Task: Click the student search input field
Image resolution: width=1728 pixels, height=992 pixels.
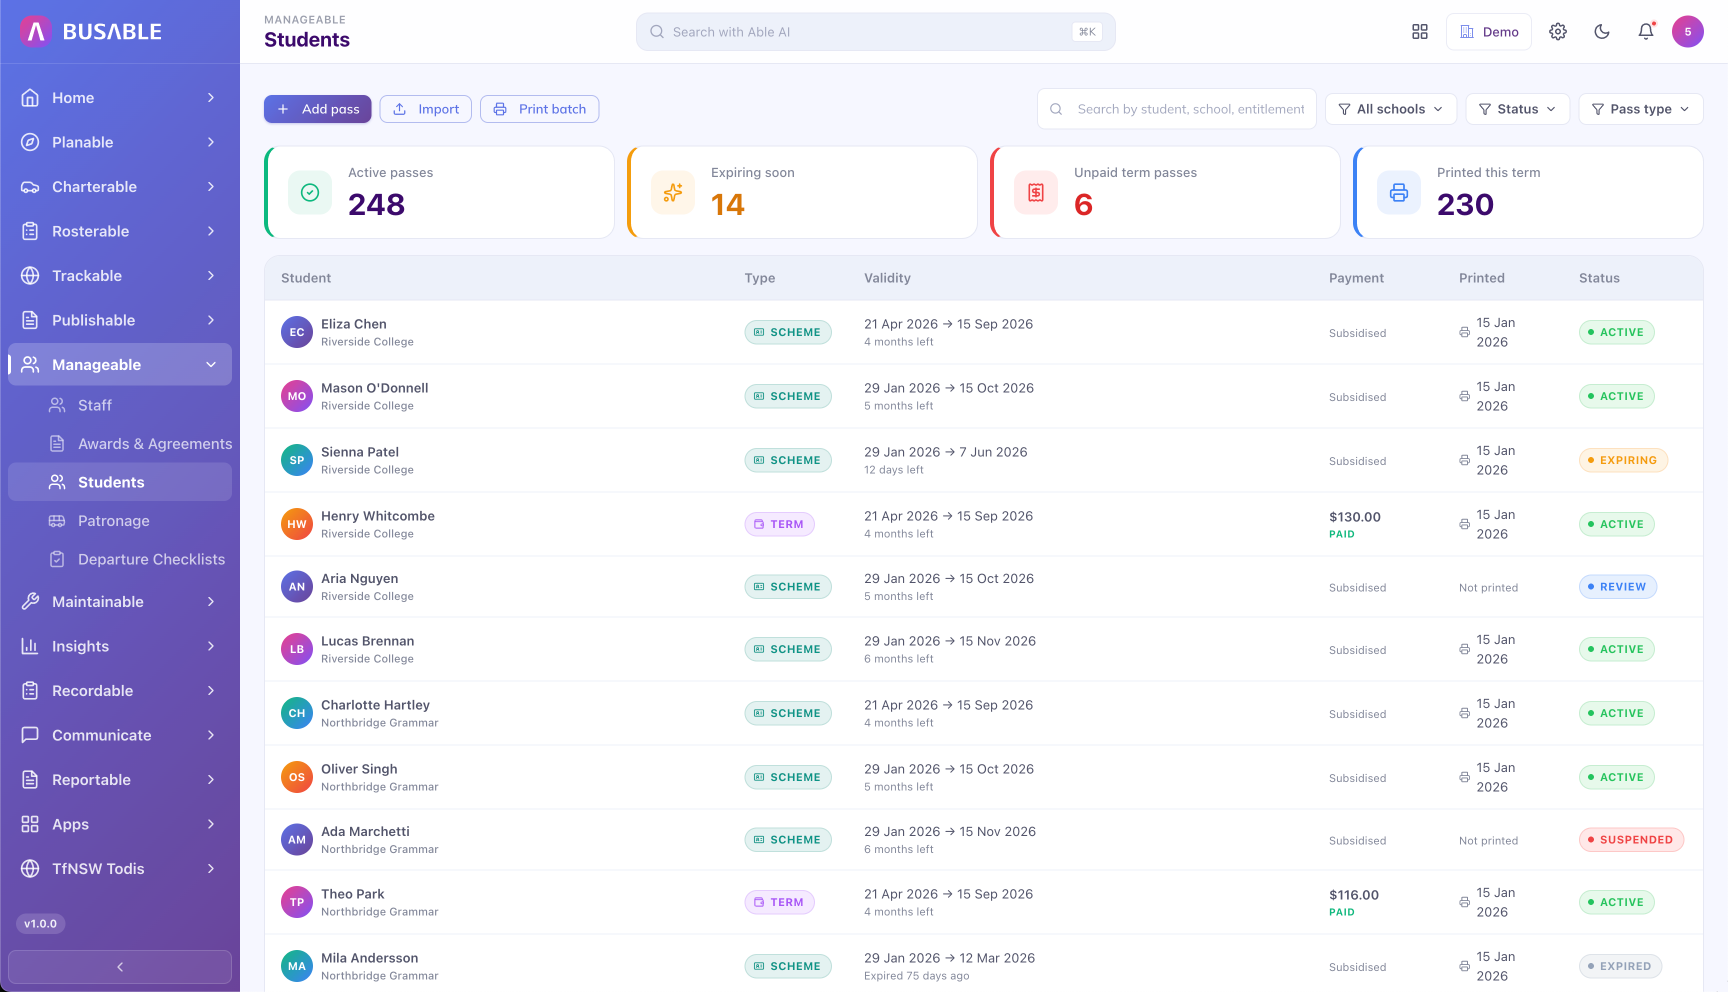Action: coord(1177,109)
